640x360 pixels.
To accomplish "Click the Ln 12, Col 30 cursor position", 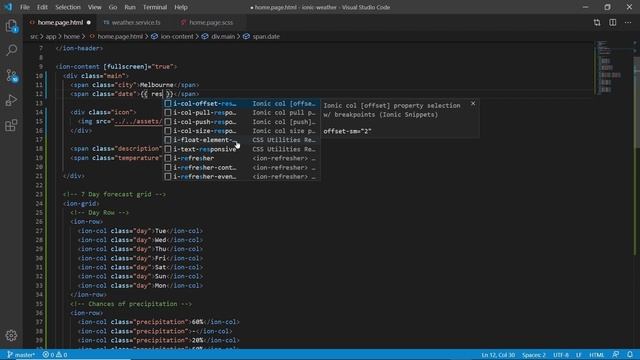I will pyautogui.click(x=498, y=355).
